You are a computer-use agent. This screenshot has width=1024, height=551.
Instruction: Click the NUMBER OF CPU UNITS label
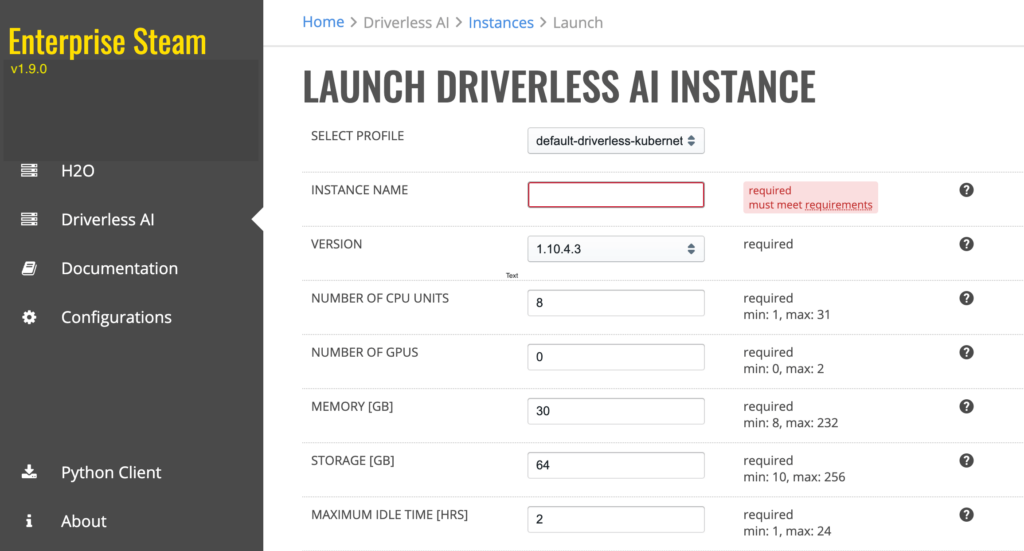click(x=380, y=298)
